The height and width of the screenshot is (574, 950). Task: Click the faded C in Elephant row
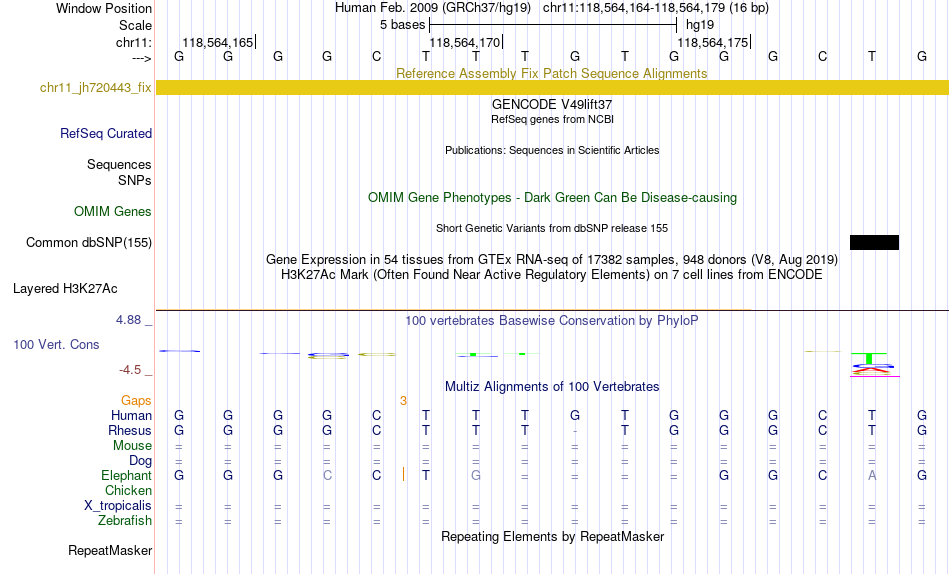(327, 476)
